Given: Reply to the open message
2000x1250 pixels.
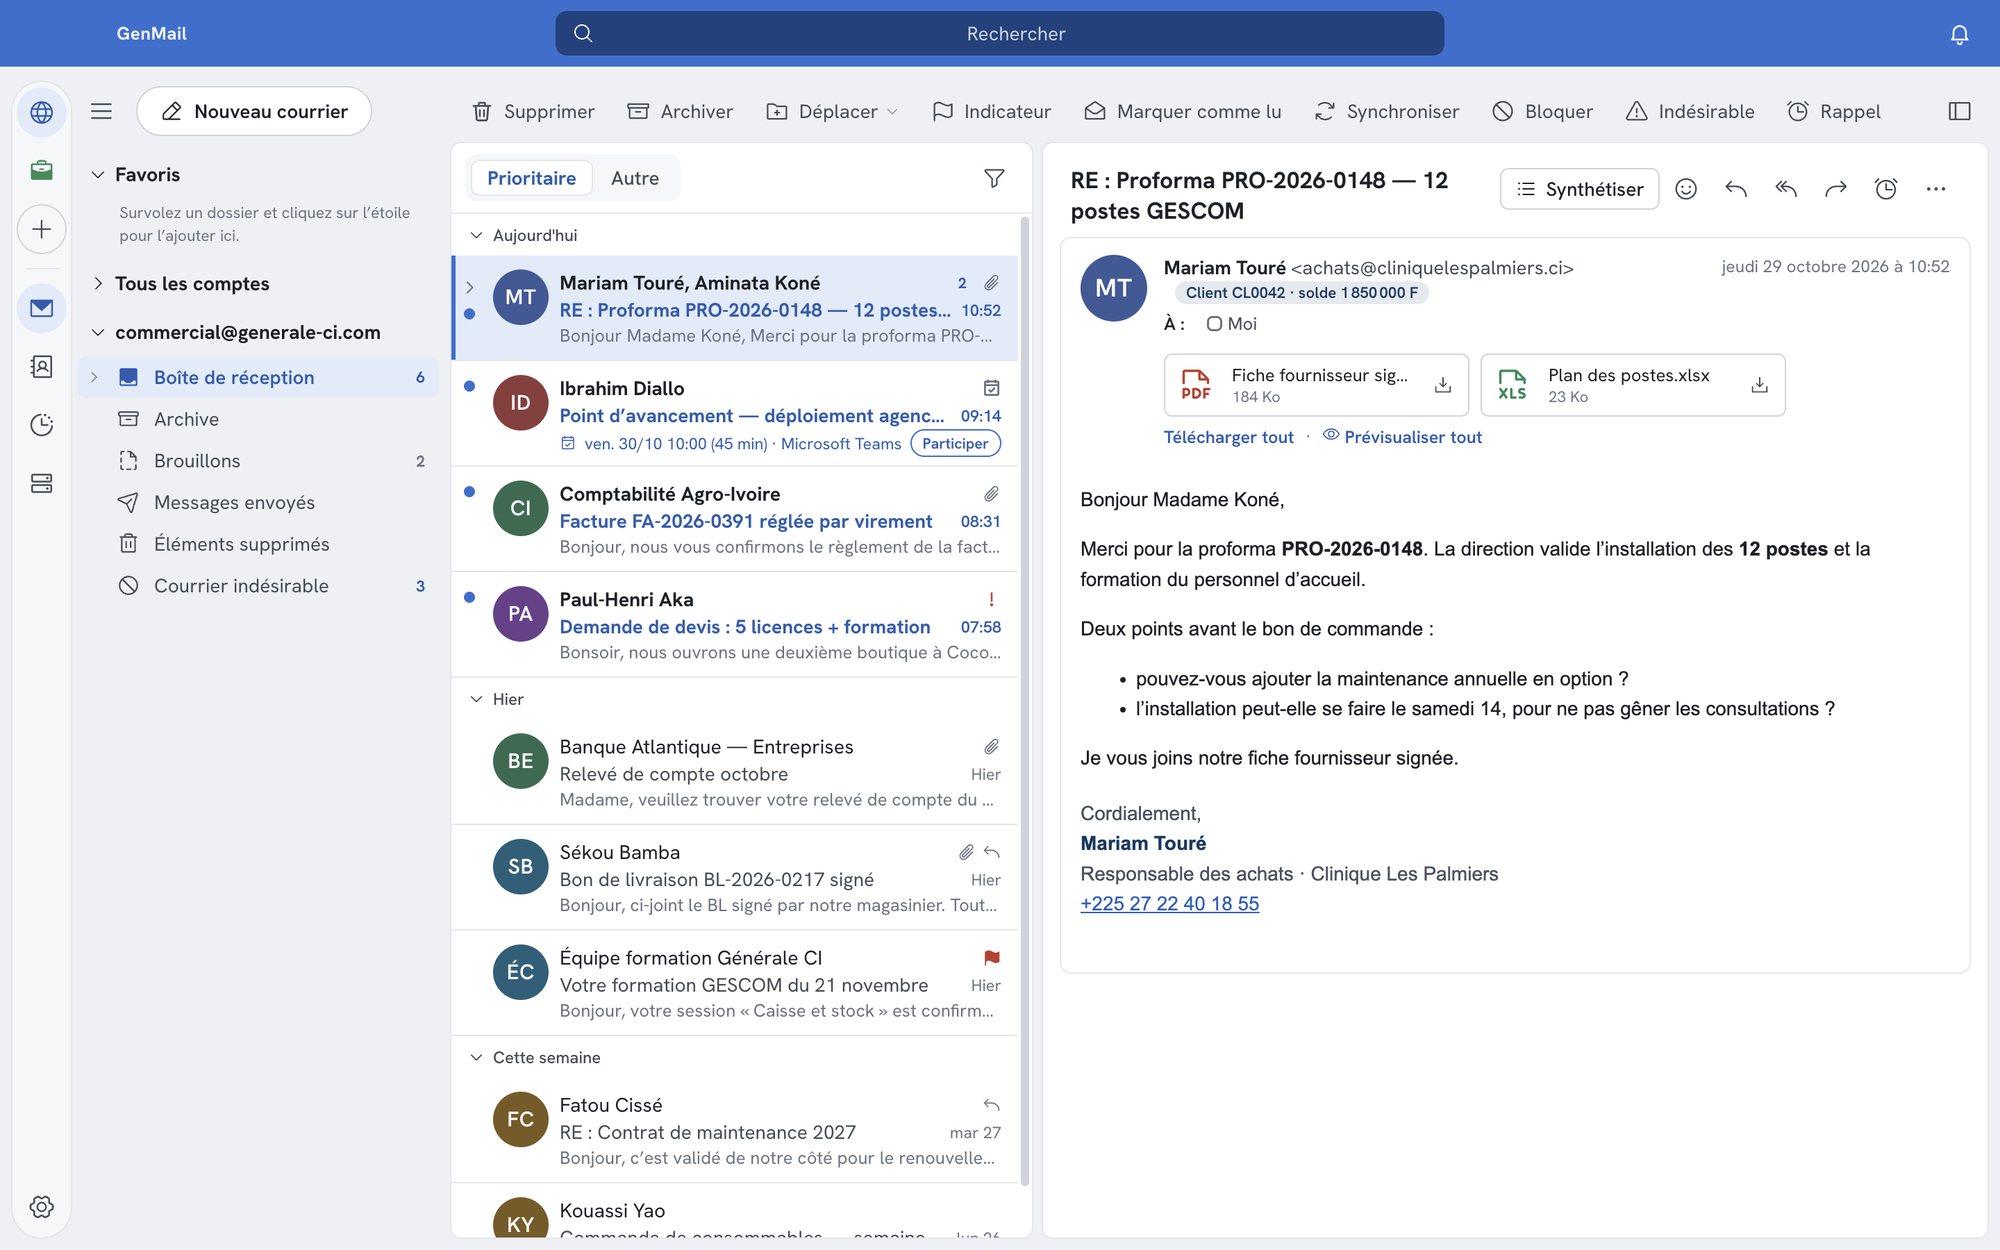Looking at the screenshot, I should pos(1736,189).
